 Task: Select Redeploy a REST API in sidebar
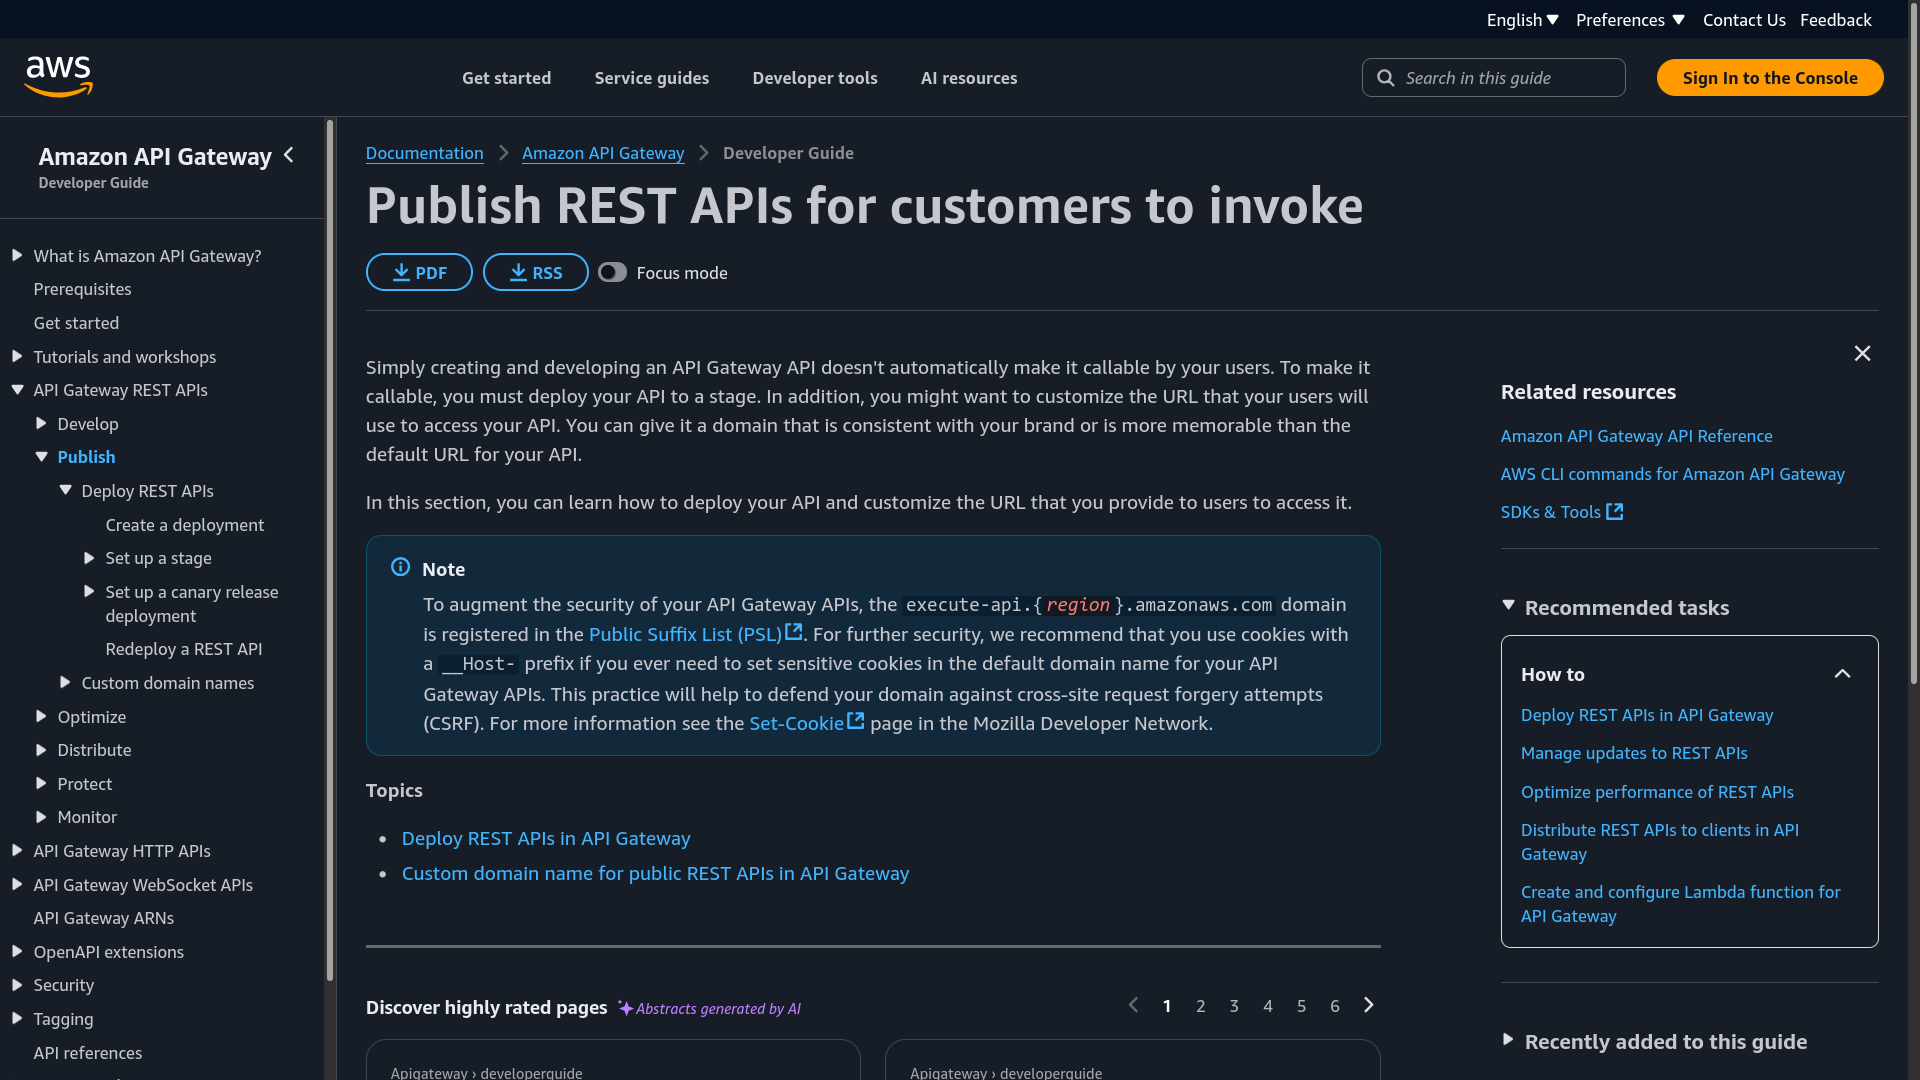click(x=183, y=649)
